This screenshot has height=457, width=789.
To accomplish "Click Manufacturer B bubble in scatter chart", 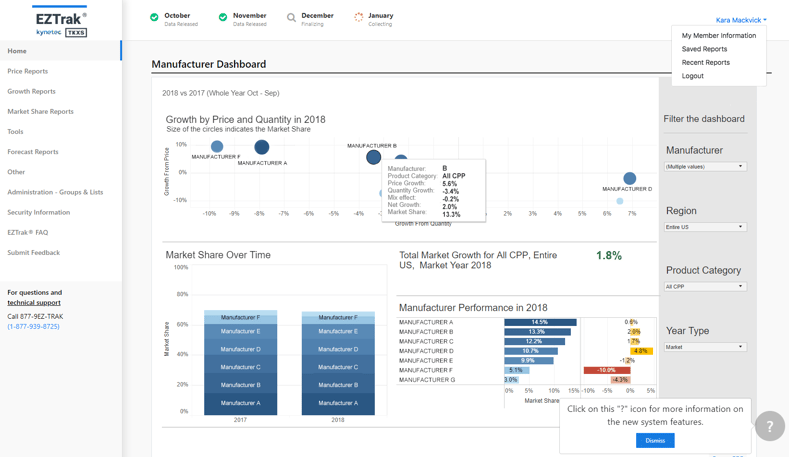I will click(x=373, y=157).
